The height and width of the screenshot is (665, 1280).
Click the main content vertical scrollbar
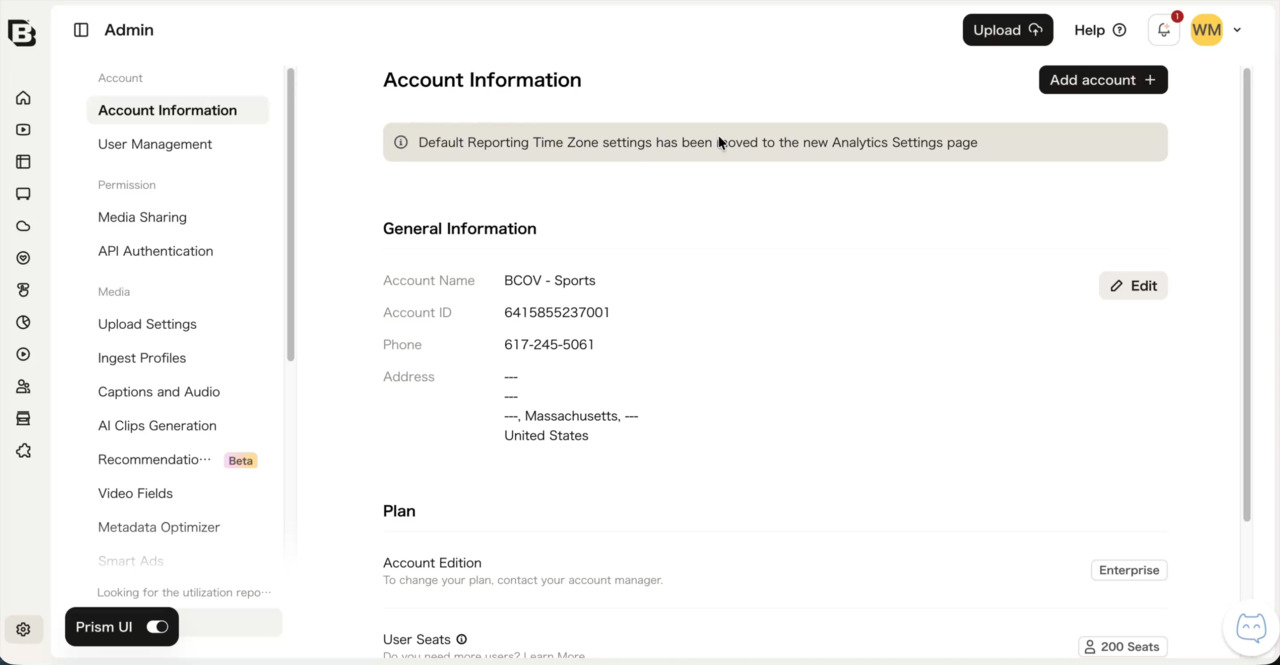click(1247, 295)
